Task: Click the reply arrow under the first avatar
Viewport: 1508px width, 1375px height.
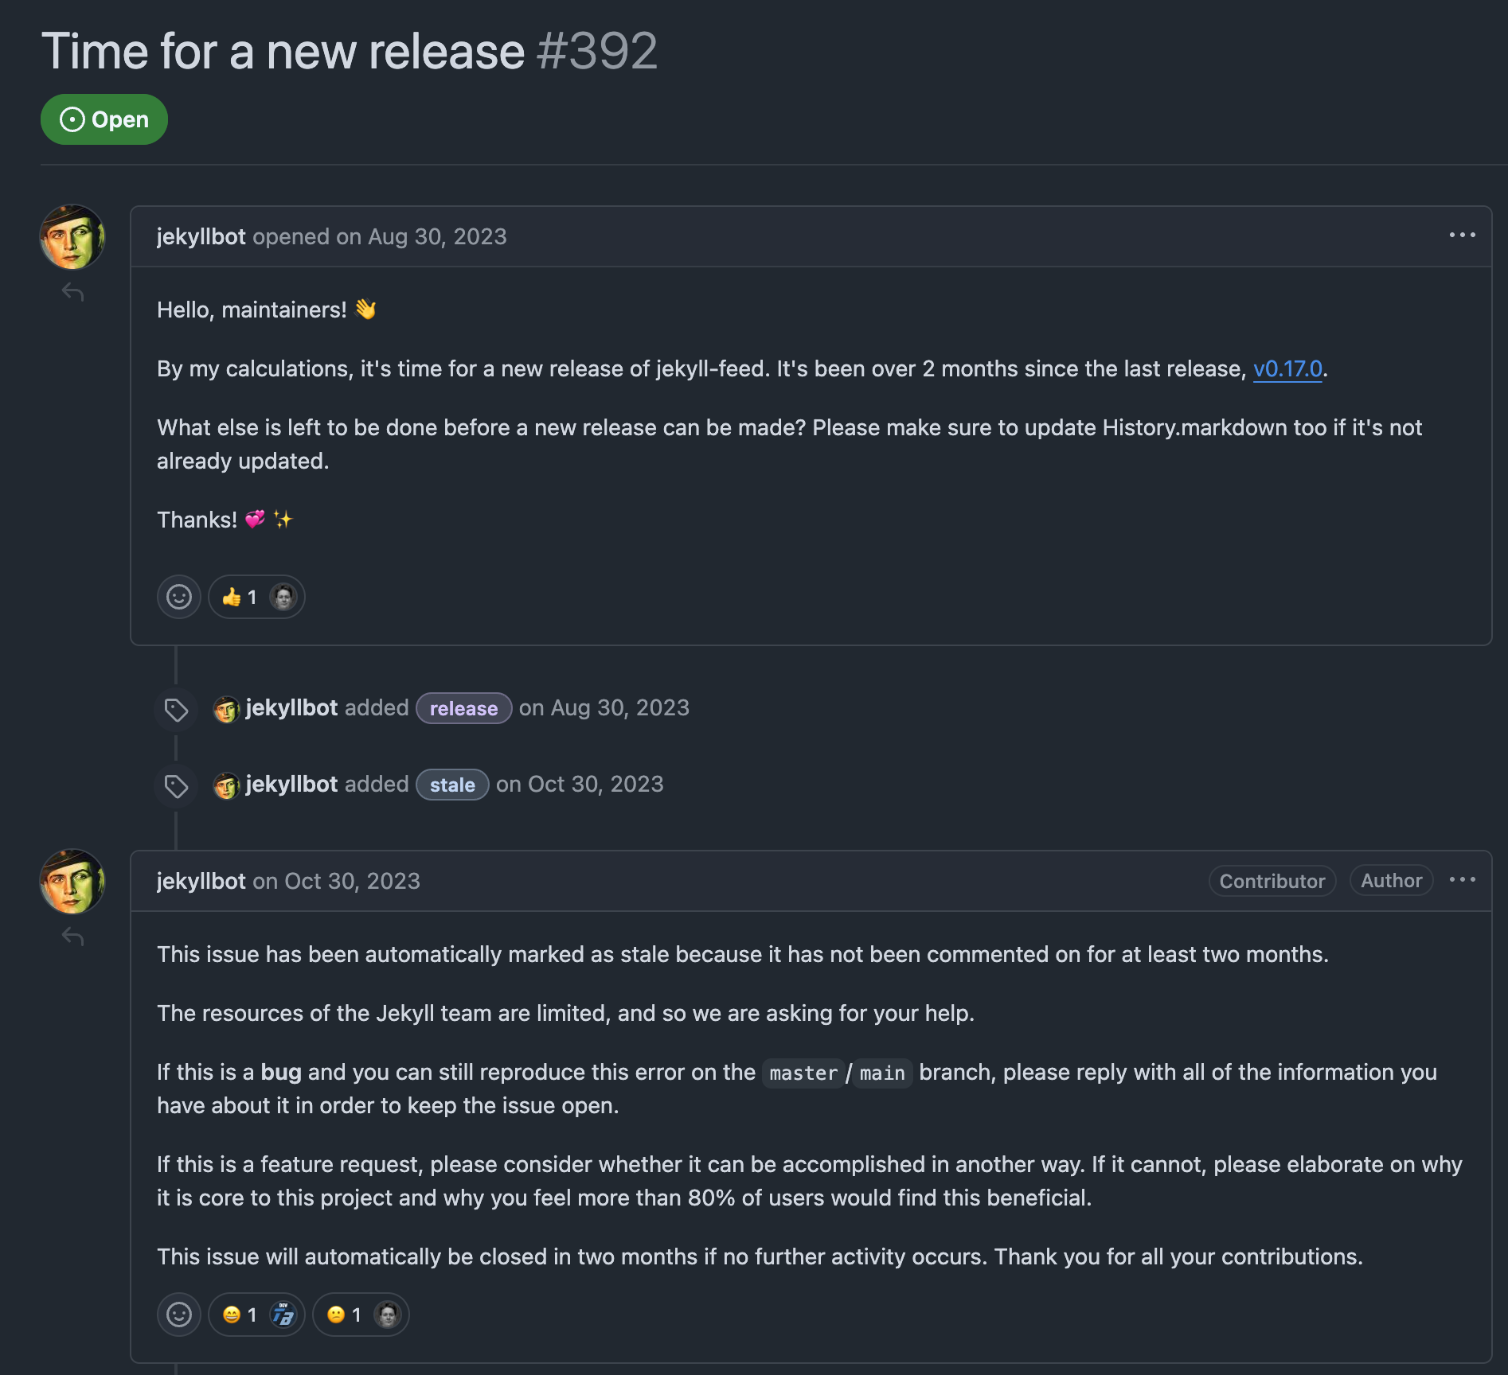Action: (73, 292)
